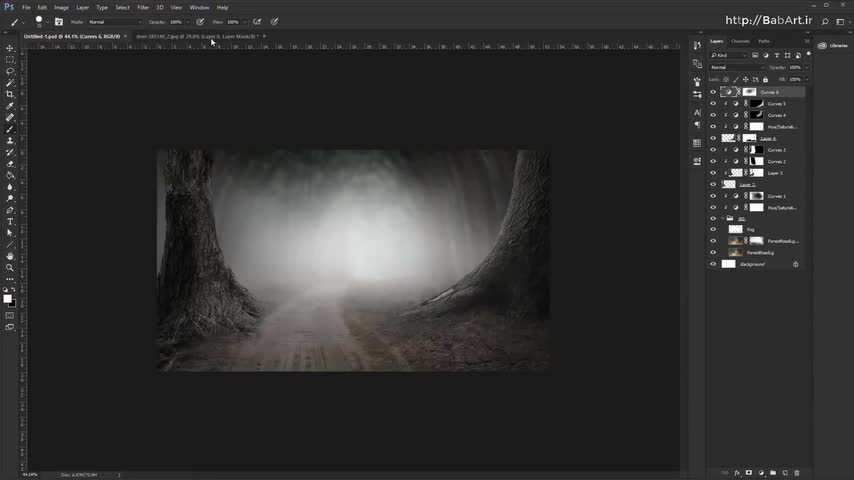Delete layer with trash icon

pyautogui.click(x=797, y=473)
